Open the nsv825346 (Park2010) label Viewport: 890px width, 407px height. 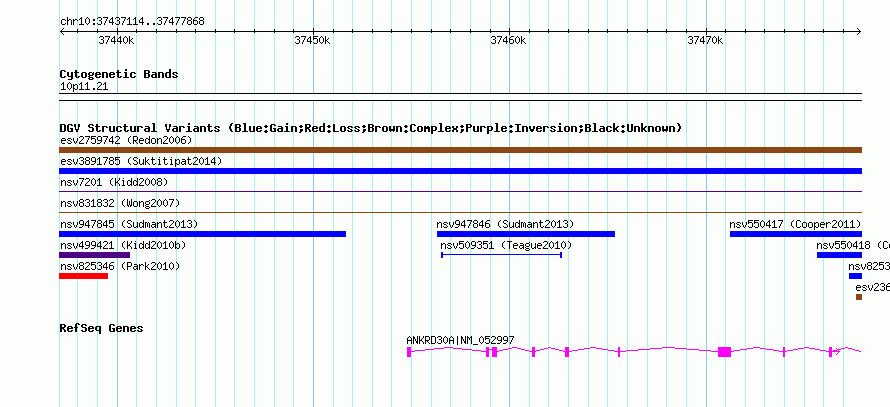coord(120,266)
